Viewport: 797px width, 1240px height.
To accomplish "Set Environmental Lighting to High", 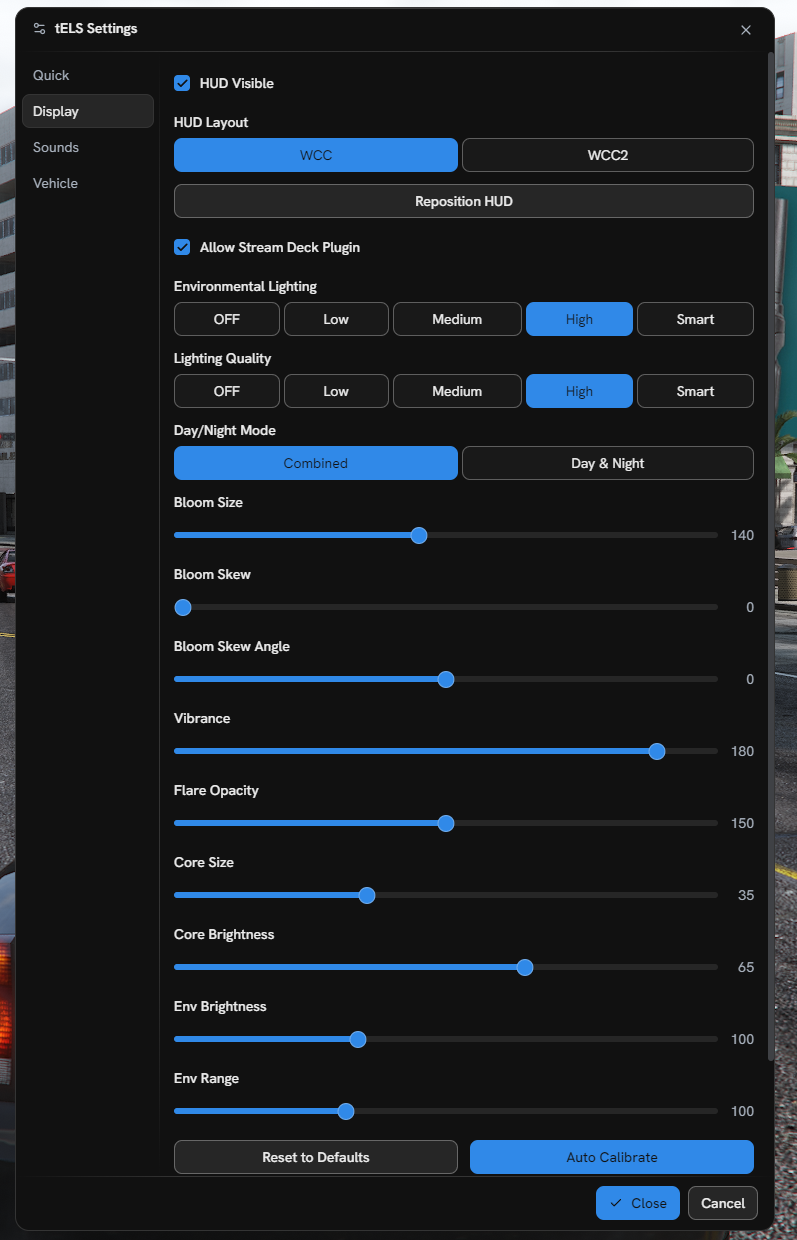I will (579, 319).
